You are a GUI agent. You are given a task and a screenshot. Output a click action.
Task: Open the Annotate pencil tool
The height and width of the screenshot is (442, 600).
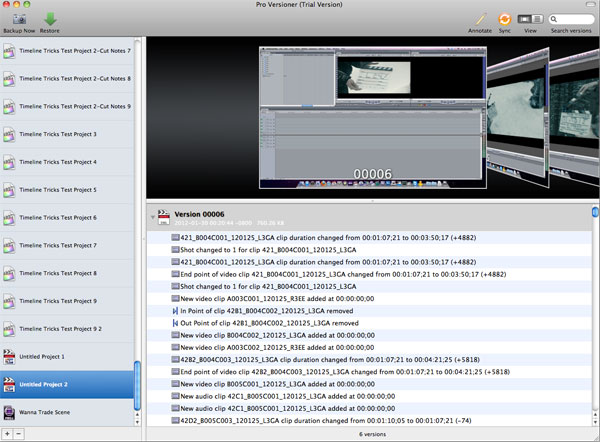pos(481,19)
